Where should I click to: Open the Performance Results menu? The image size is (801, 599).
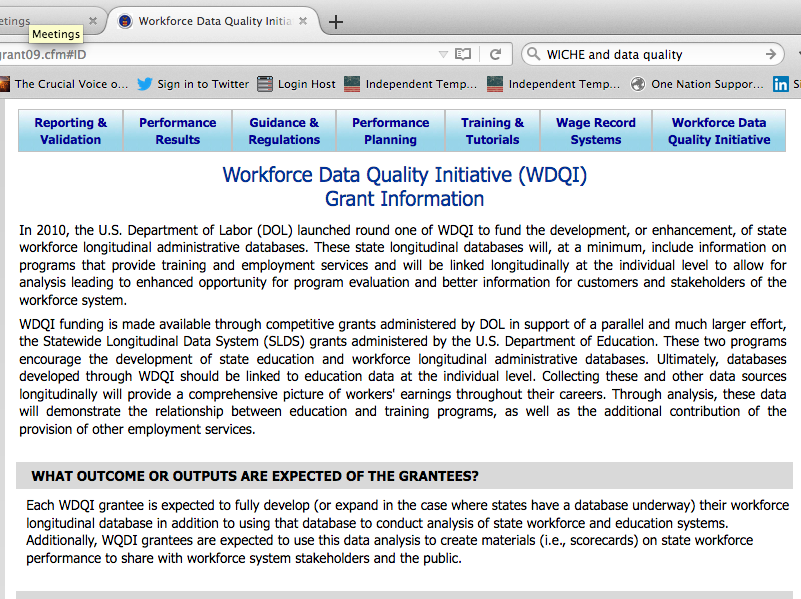click(x=178, y=131)
